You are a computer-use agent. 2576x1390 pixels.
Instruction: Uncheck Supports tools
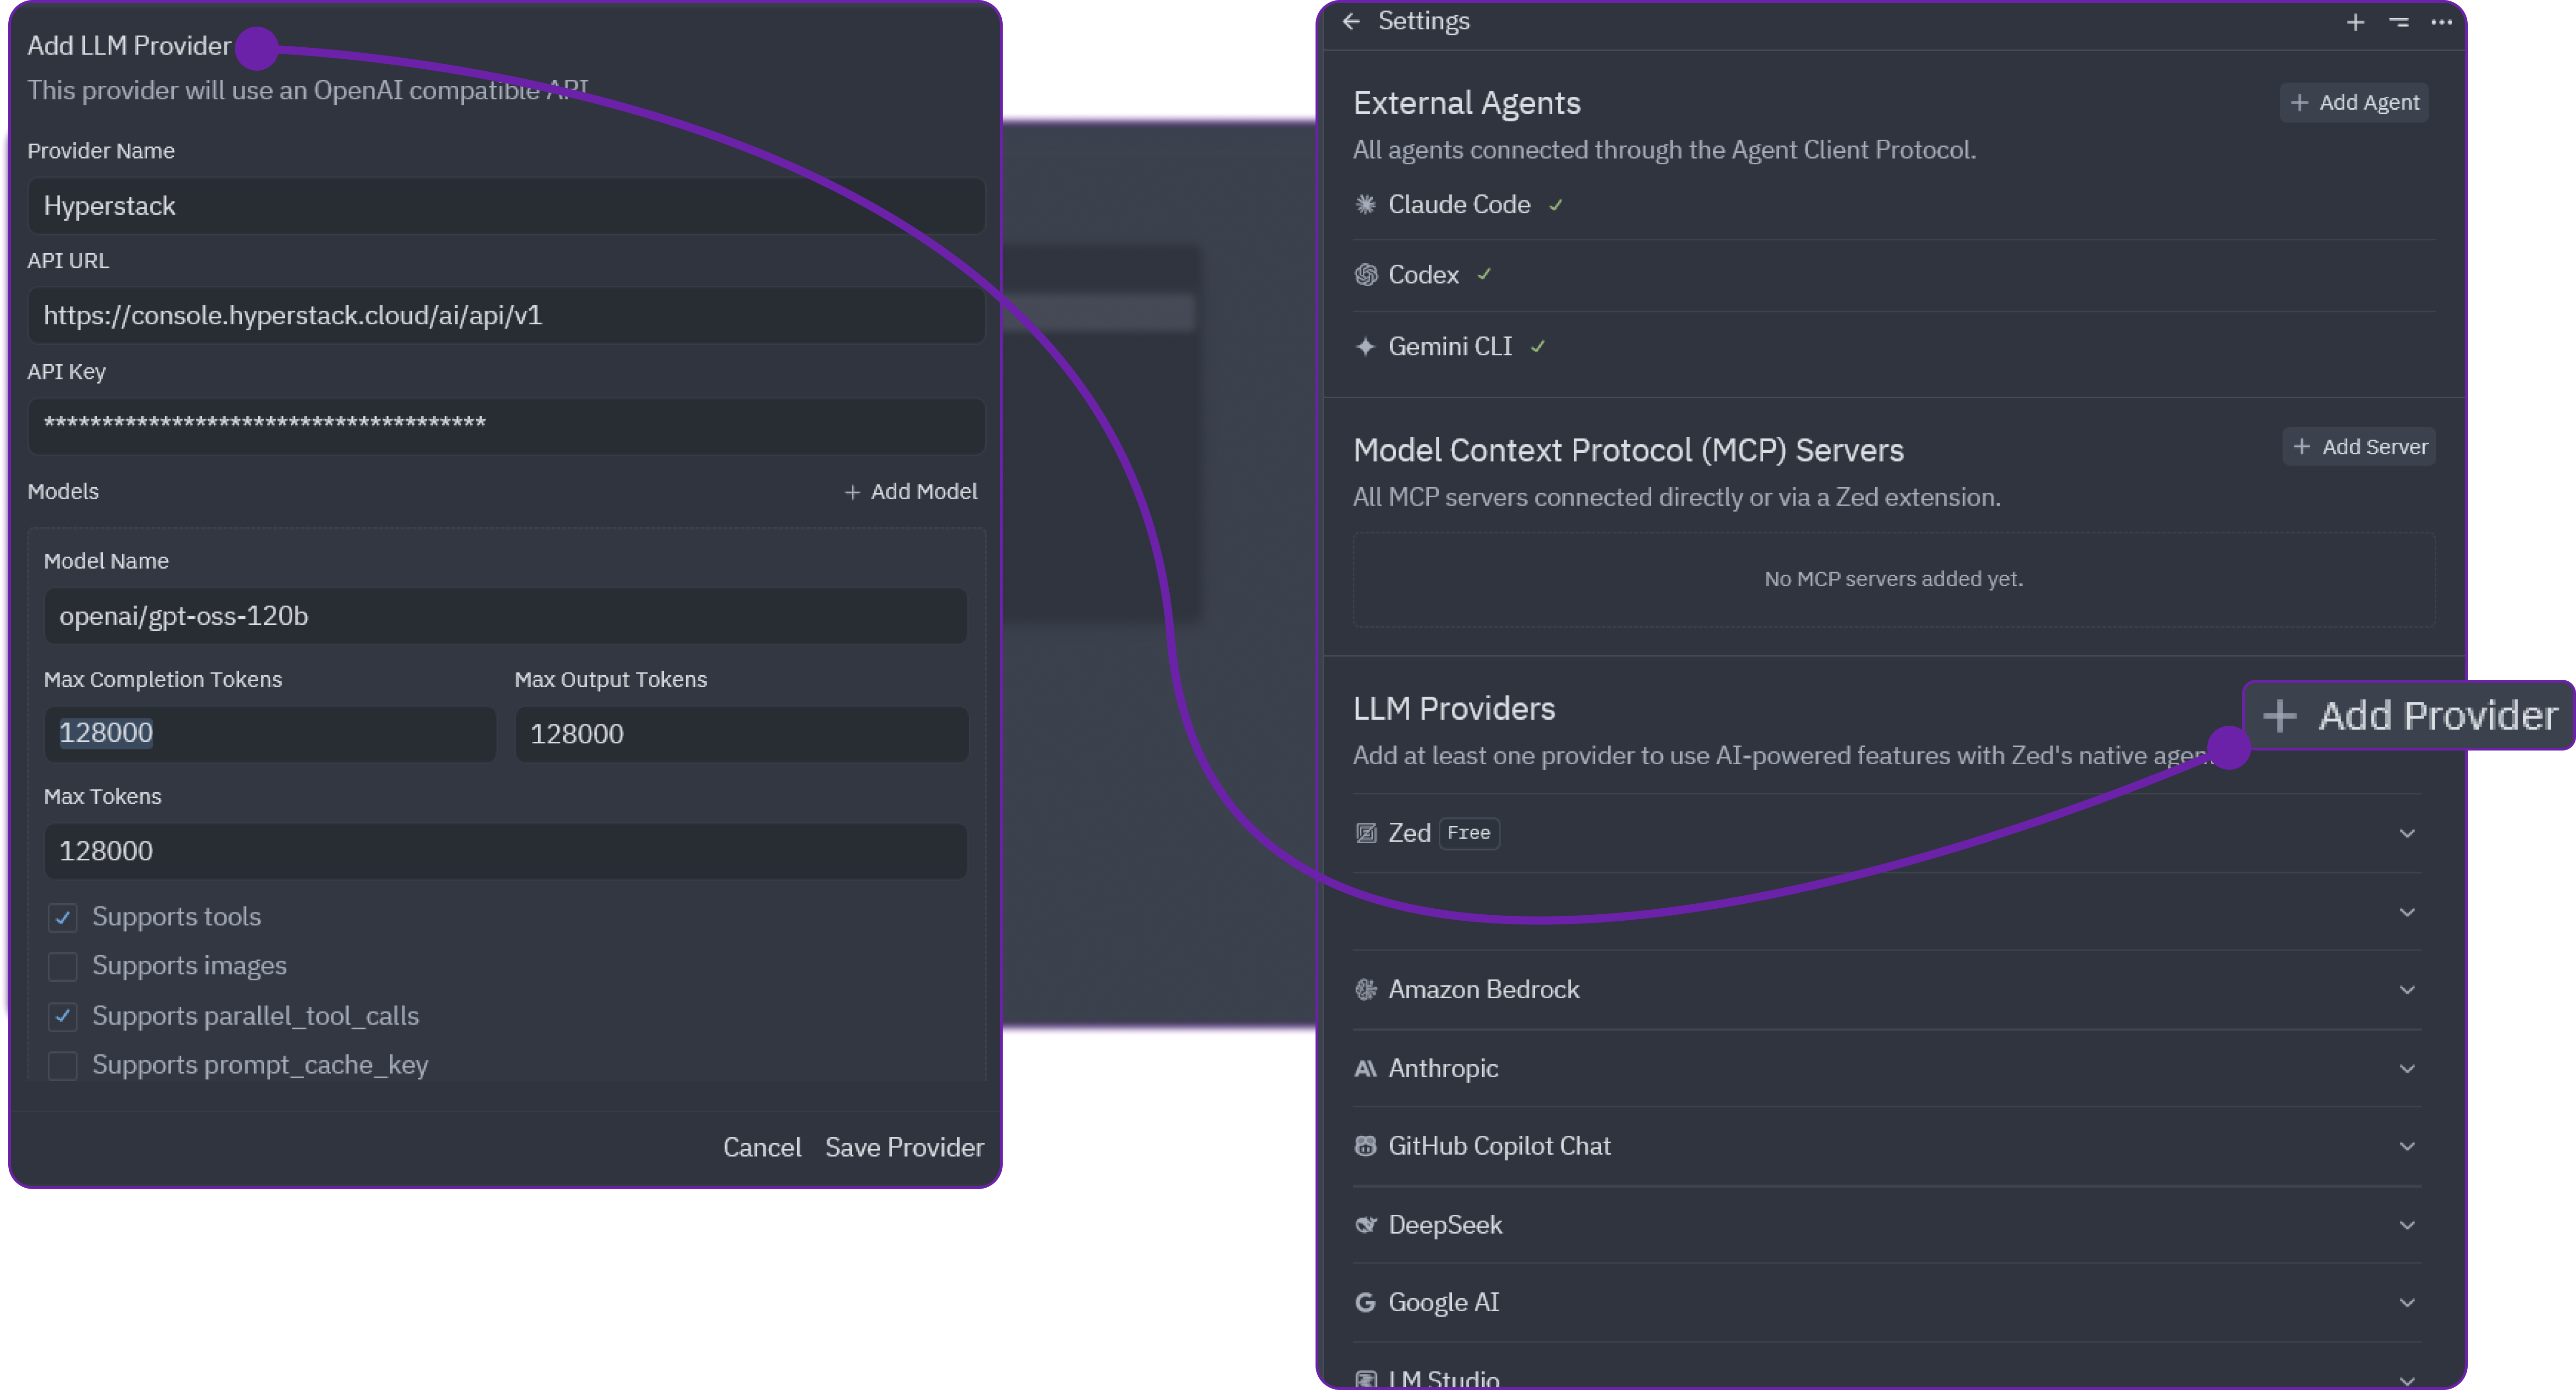pyautogui.click(x=63, y=917)
